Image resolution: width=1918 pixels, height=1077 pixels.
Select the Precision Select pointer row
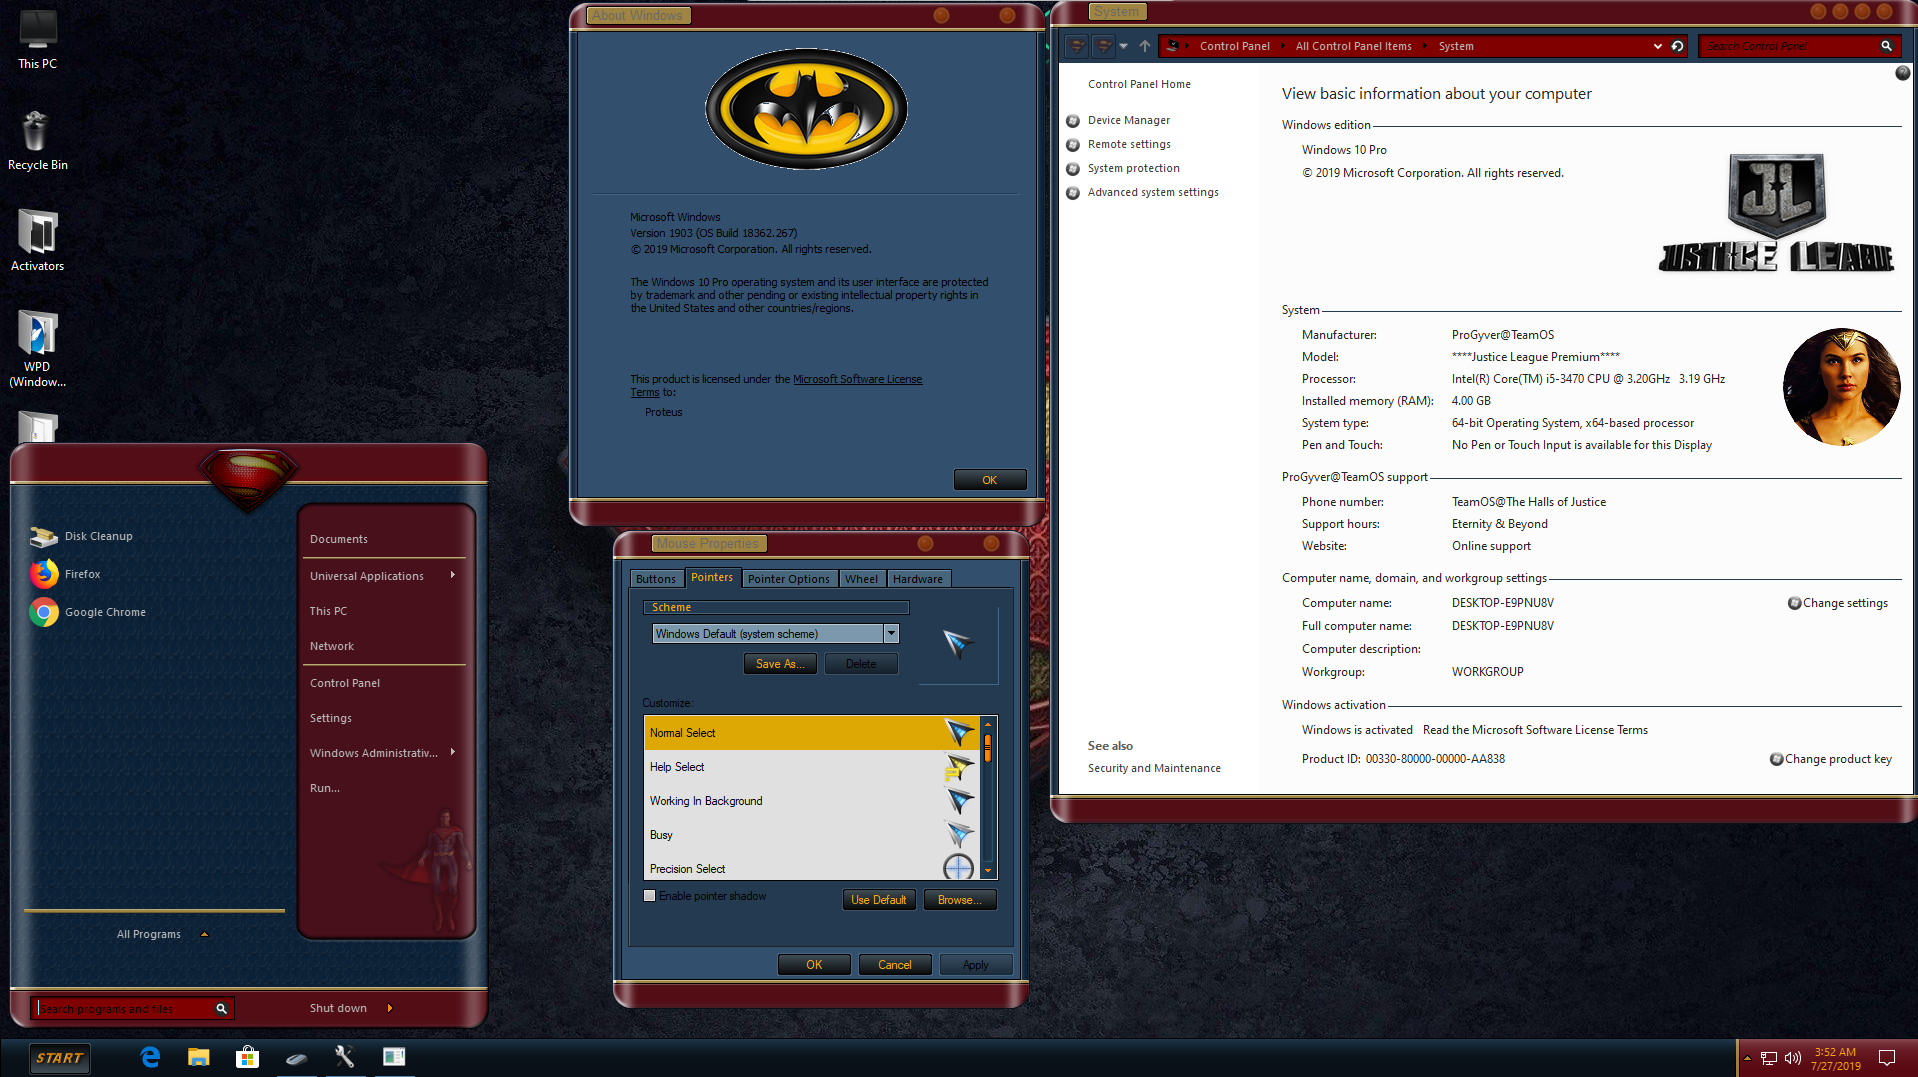pyautogui.click(x=811, y=867)
